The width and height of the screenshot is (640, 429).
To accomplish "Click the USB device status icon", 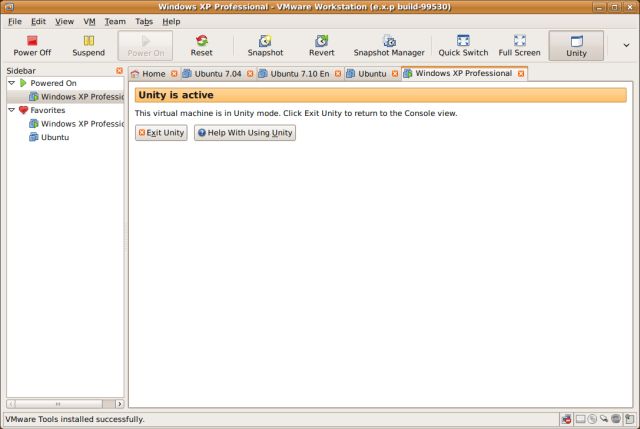I will click(604, 419).
